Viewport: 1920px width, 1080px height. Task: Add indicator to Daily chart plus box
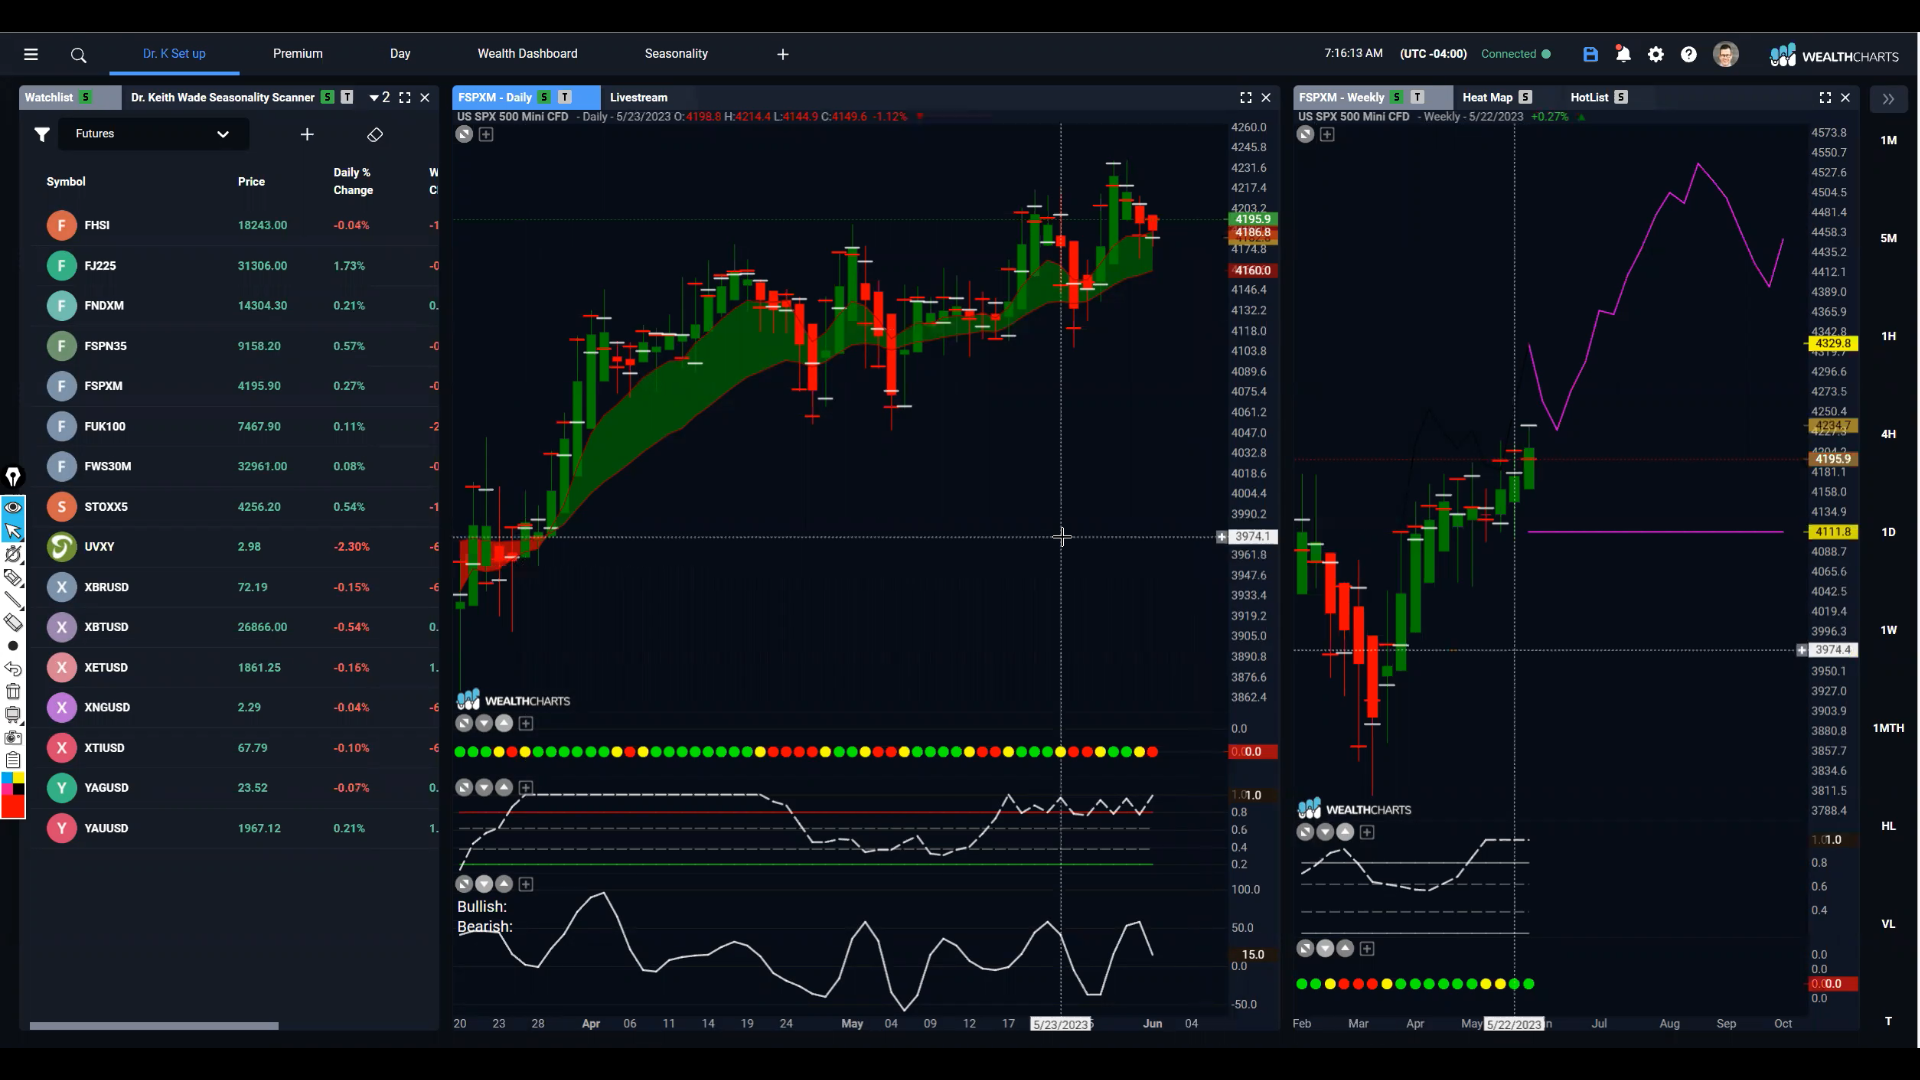click(486, 135)
